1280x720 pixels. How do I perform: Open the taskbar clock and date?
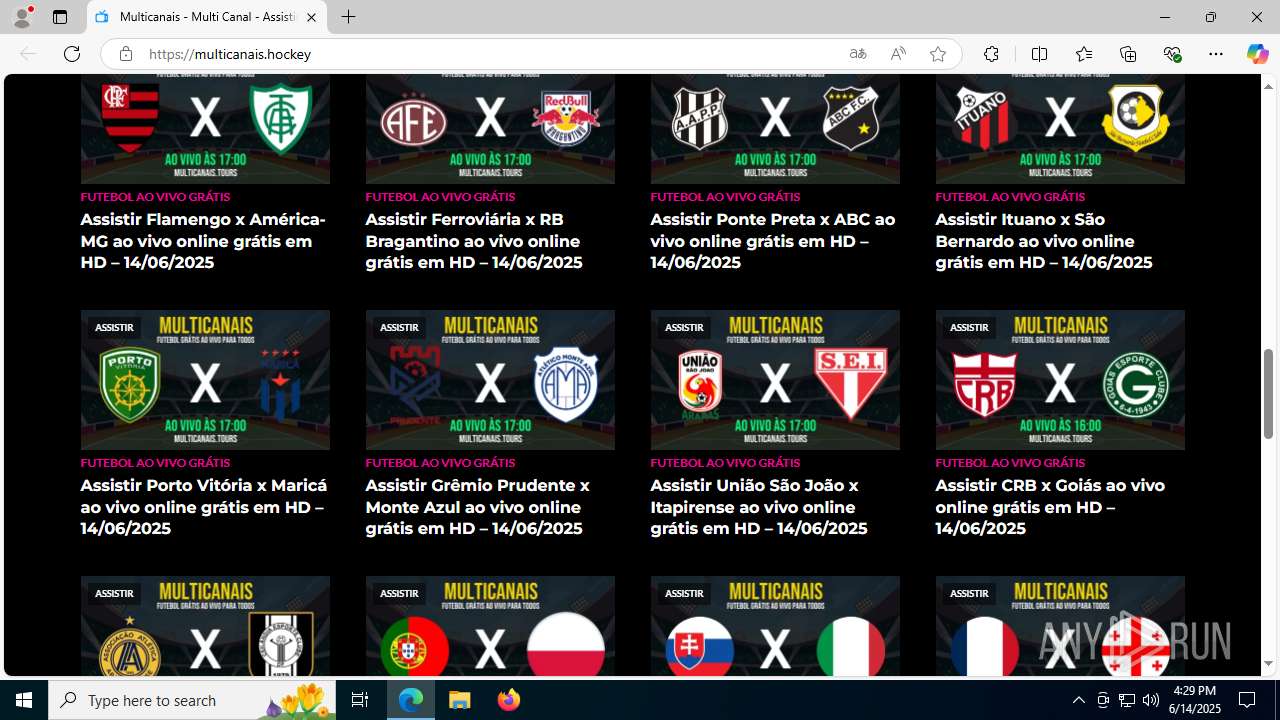(x=1194, y=700)
